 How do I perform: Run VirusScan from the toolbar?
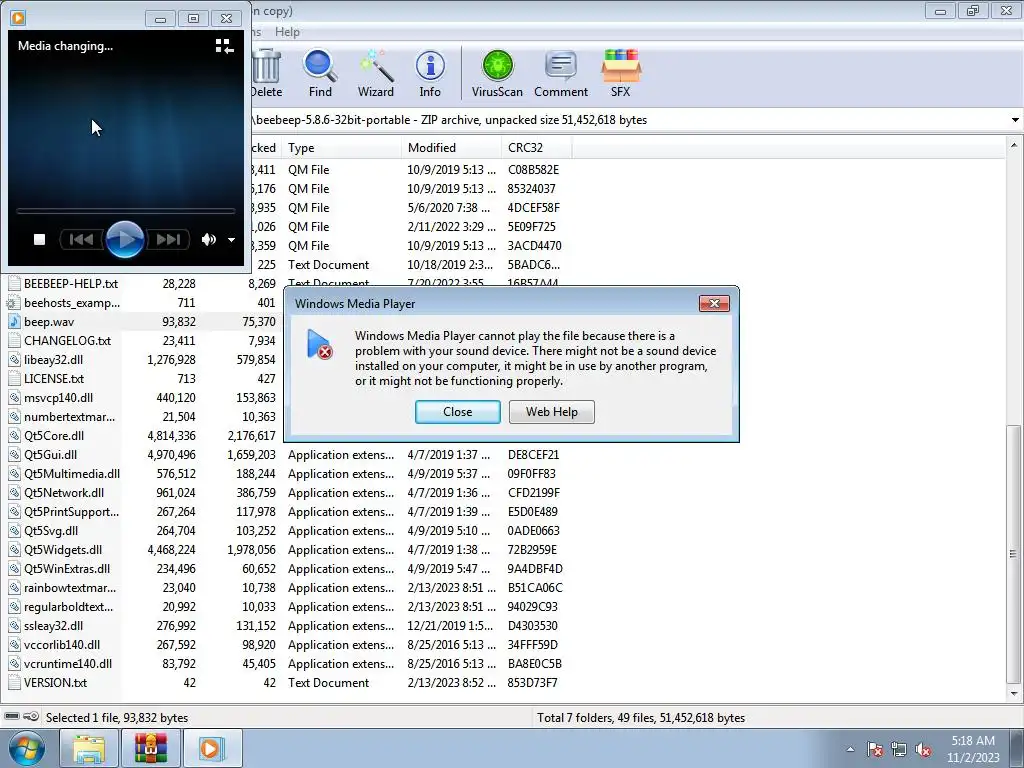click(x=497, y=73)
